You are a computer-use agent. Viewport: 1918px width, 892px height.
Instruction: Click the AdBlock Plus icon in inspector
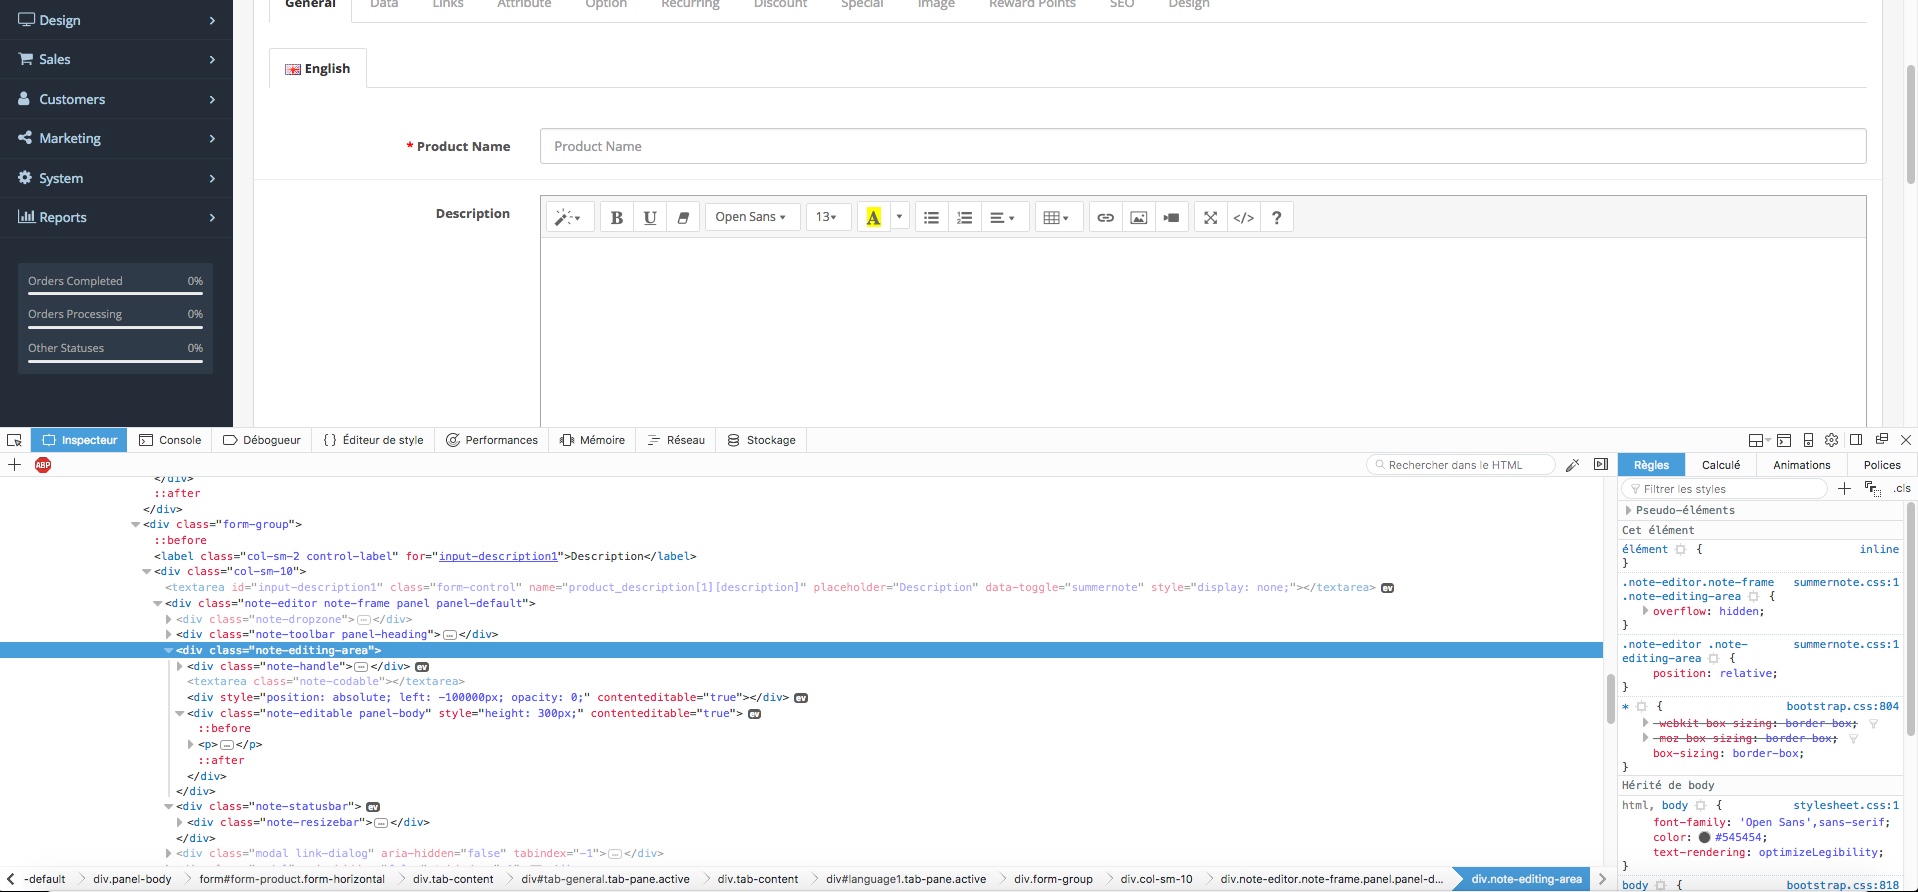43,465
